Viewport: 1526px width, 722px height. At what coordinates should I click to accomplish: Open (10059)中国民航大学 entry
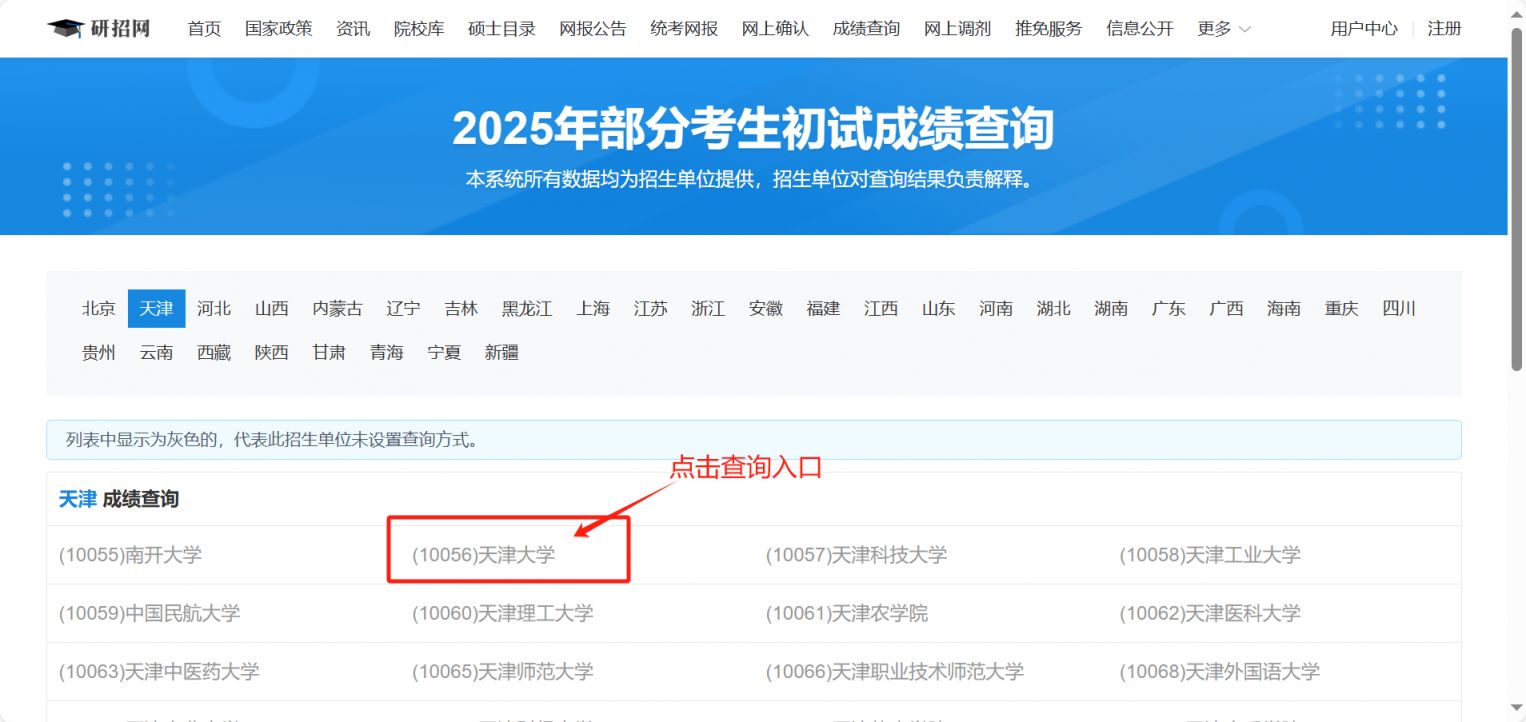click(x=150, y=613)
